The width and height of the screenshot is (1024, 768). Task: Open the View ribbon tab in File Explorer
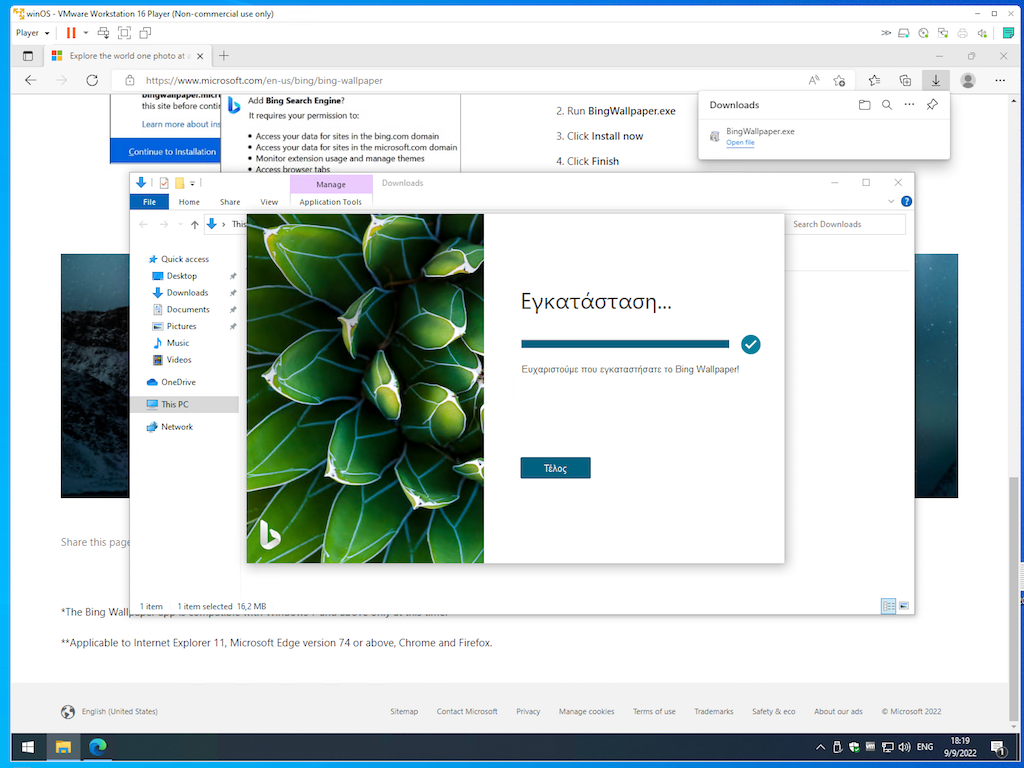pyautogui.click(x=269, y=202)
